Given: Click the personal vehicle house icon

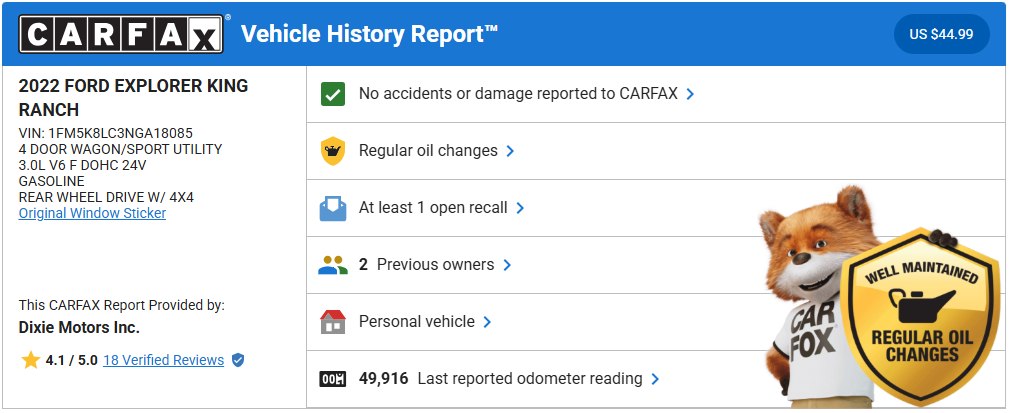Looking at the screenshot, I should click(332, 322).
